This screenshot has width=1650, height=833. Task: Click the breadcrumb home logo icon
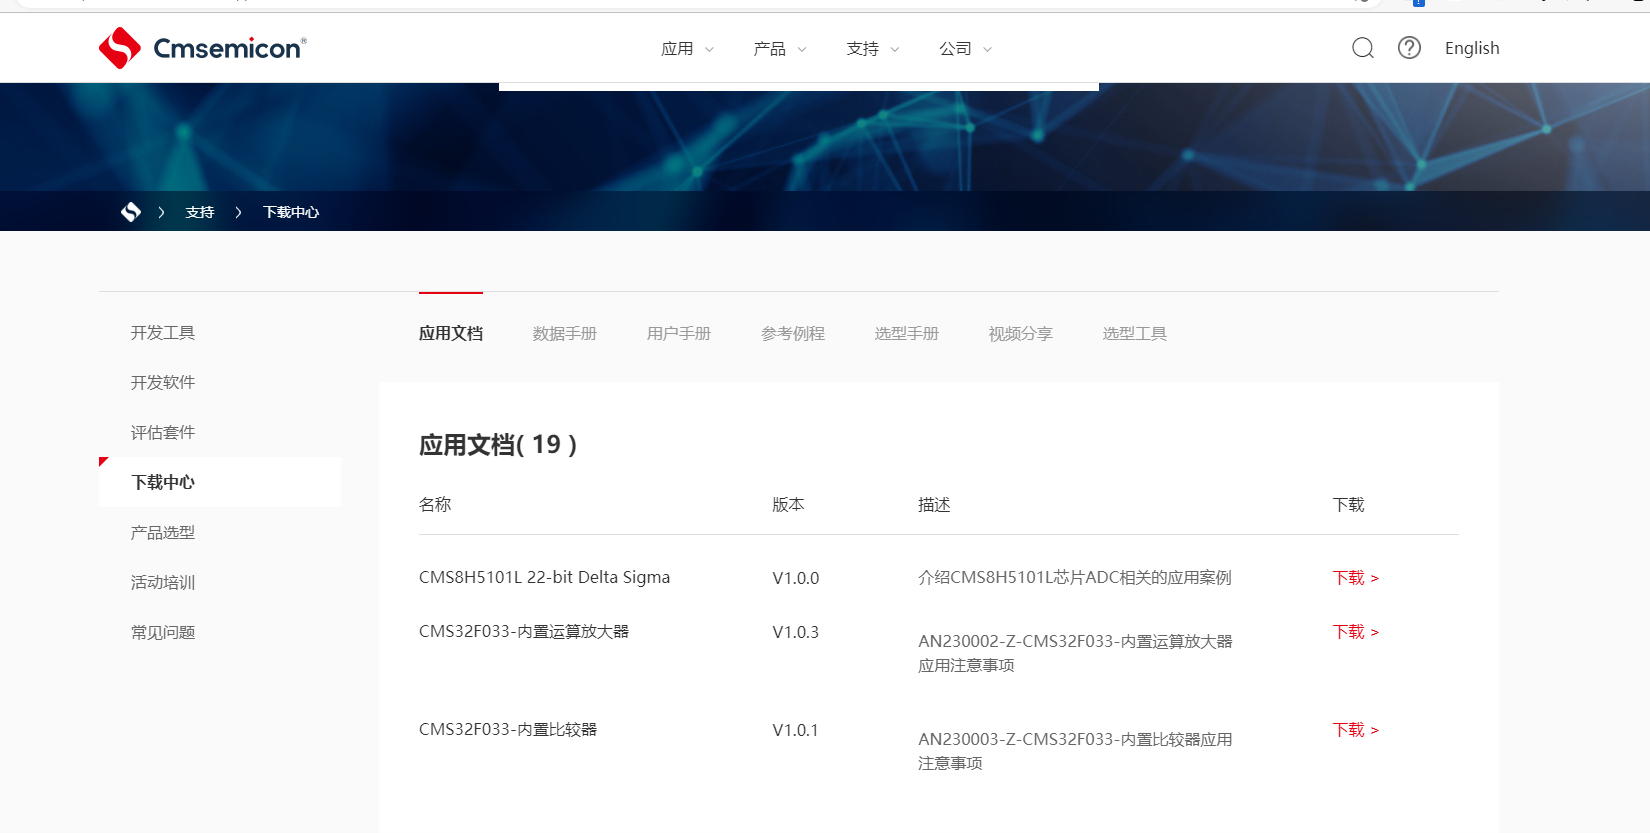(131, 212)
